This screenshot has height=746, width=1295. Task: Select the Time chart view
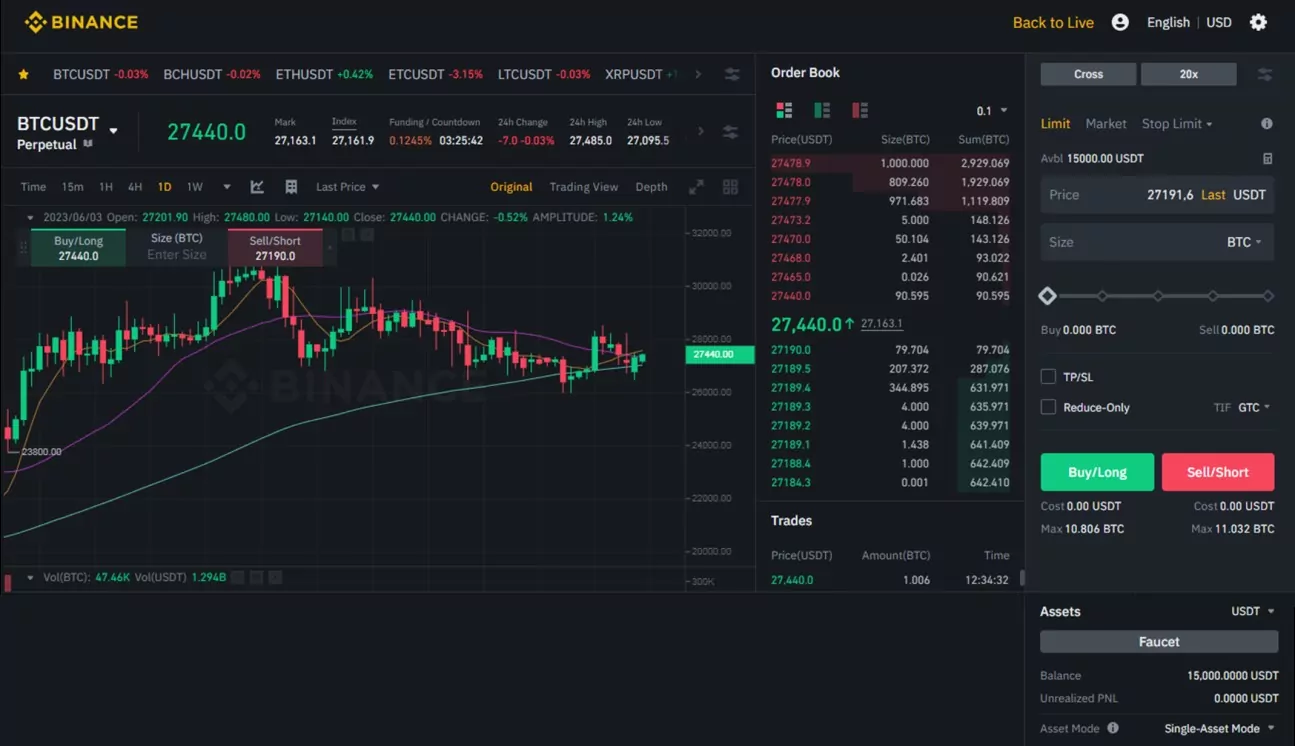pyautogui.click(x=33, y=187)
